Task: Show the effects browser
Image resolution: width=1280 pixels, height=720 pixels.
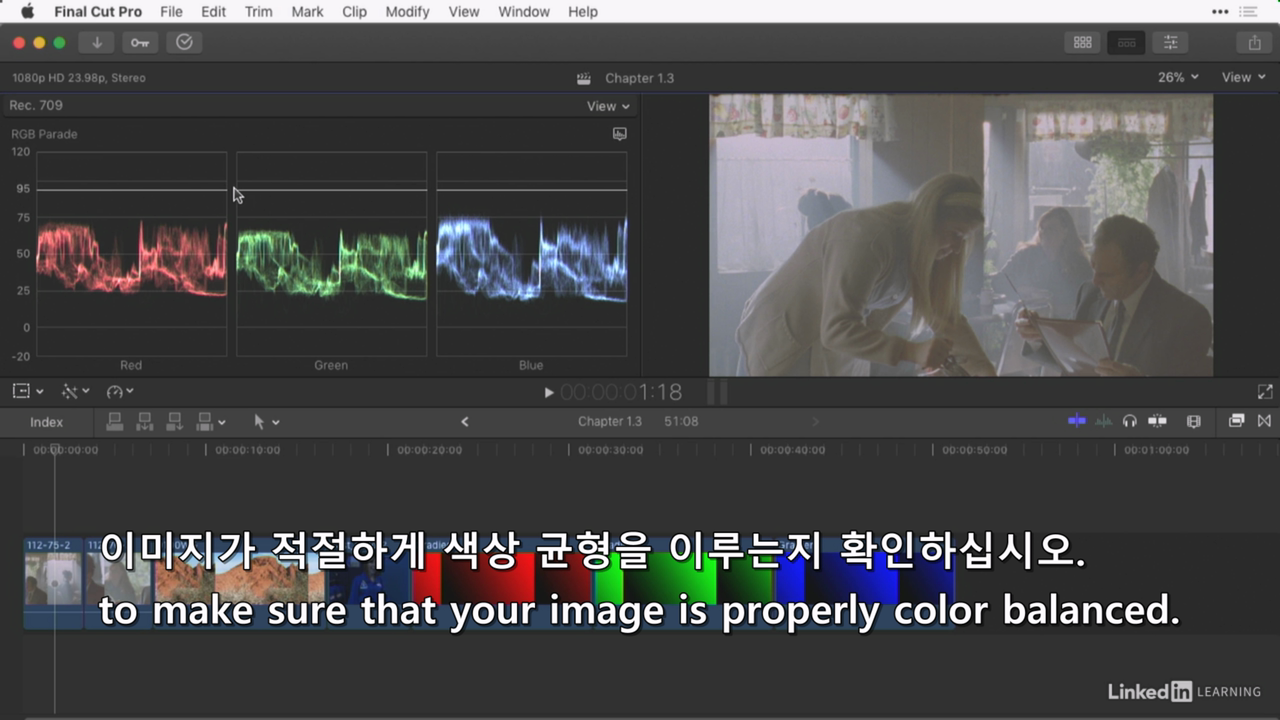Action: coord(1236,421)
